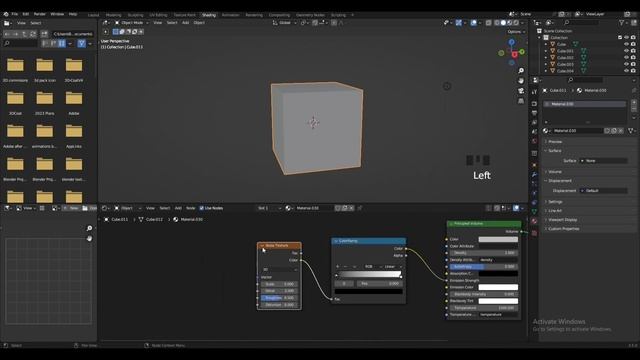Open the Object Data mesh properties tab
640x360 pixels.
click(534, 211)
